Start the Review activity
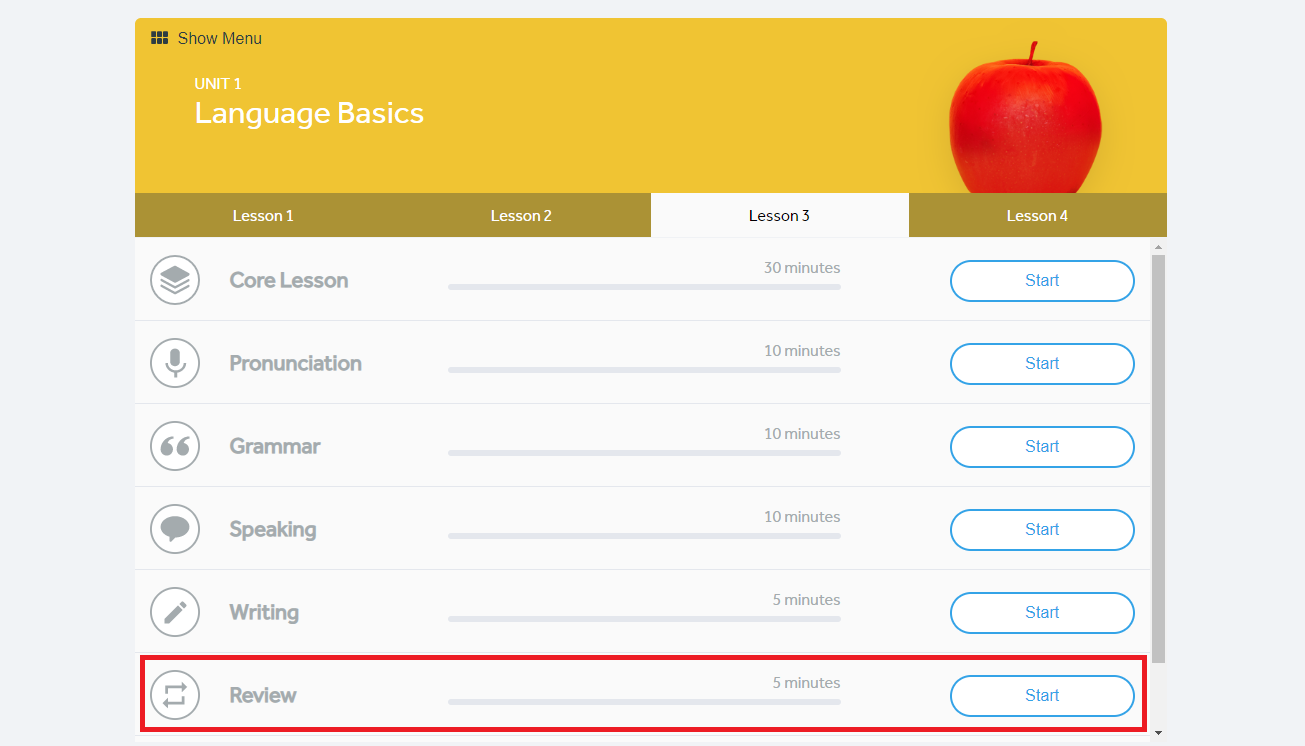 click(1041, 695)
